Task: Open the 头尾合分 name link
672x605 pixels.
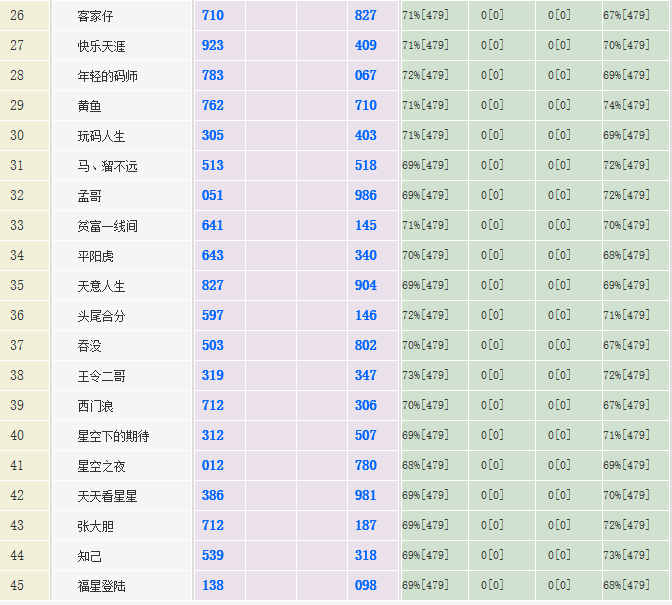Action: pyautogui.click(x=102, y=316)
